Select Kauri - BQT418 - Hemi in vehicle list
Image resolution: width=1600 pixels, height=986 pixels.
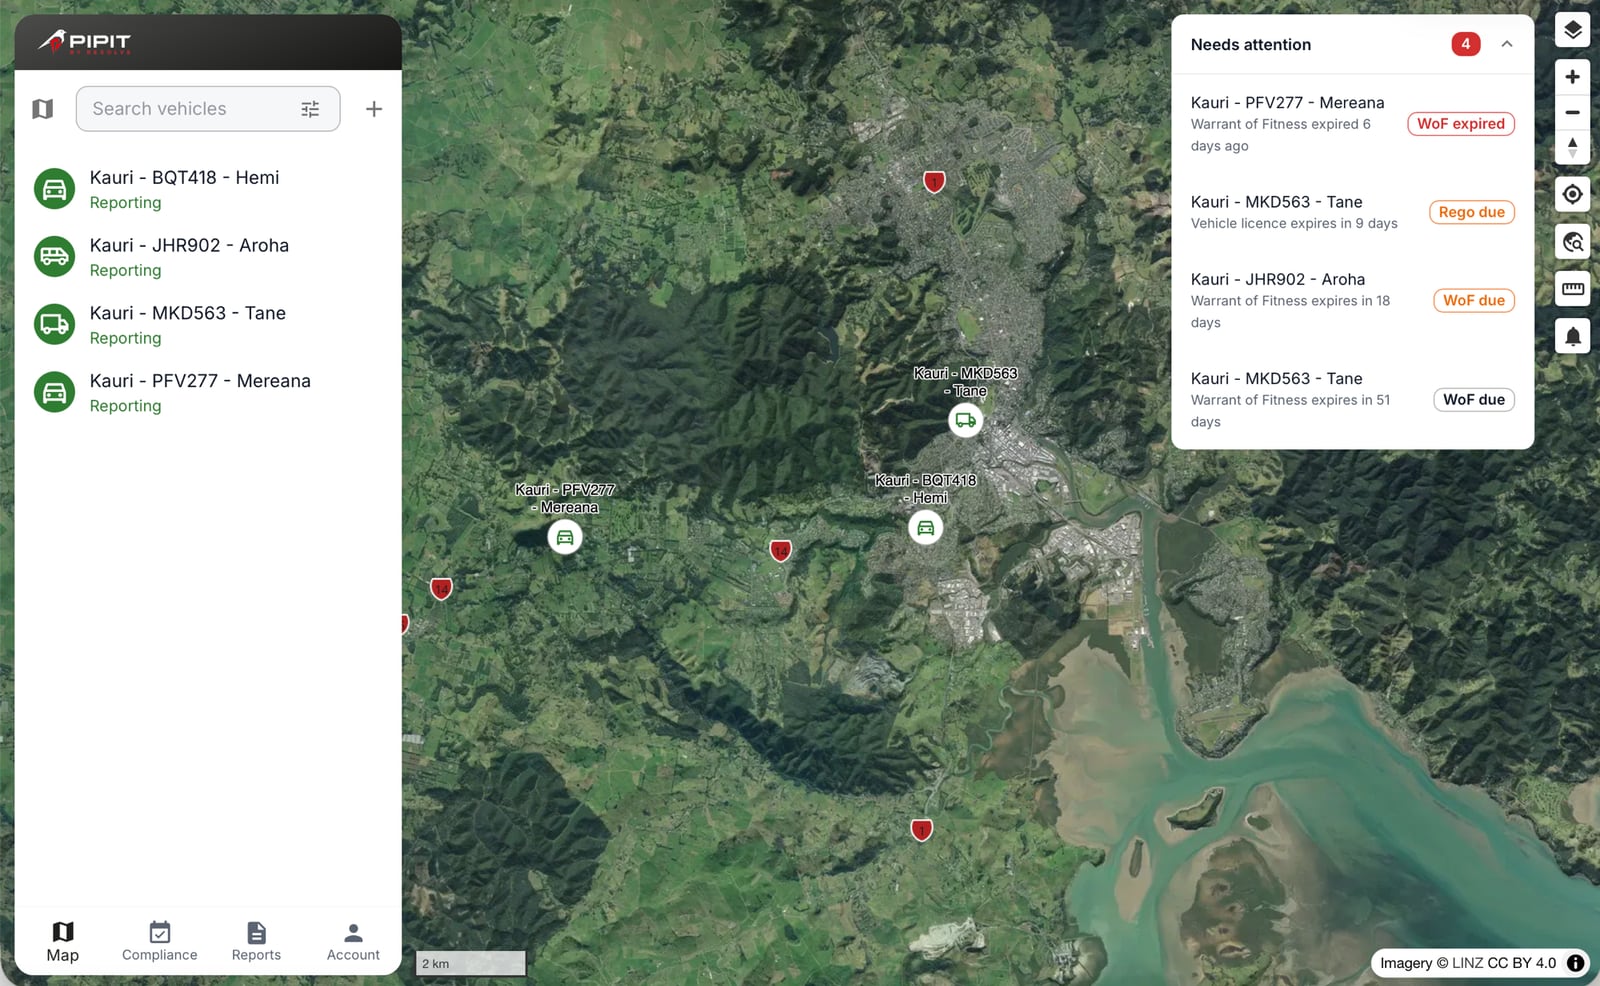coord(208,189)
